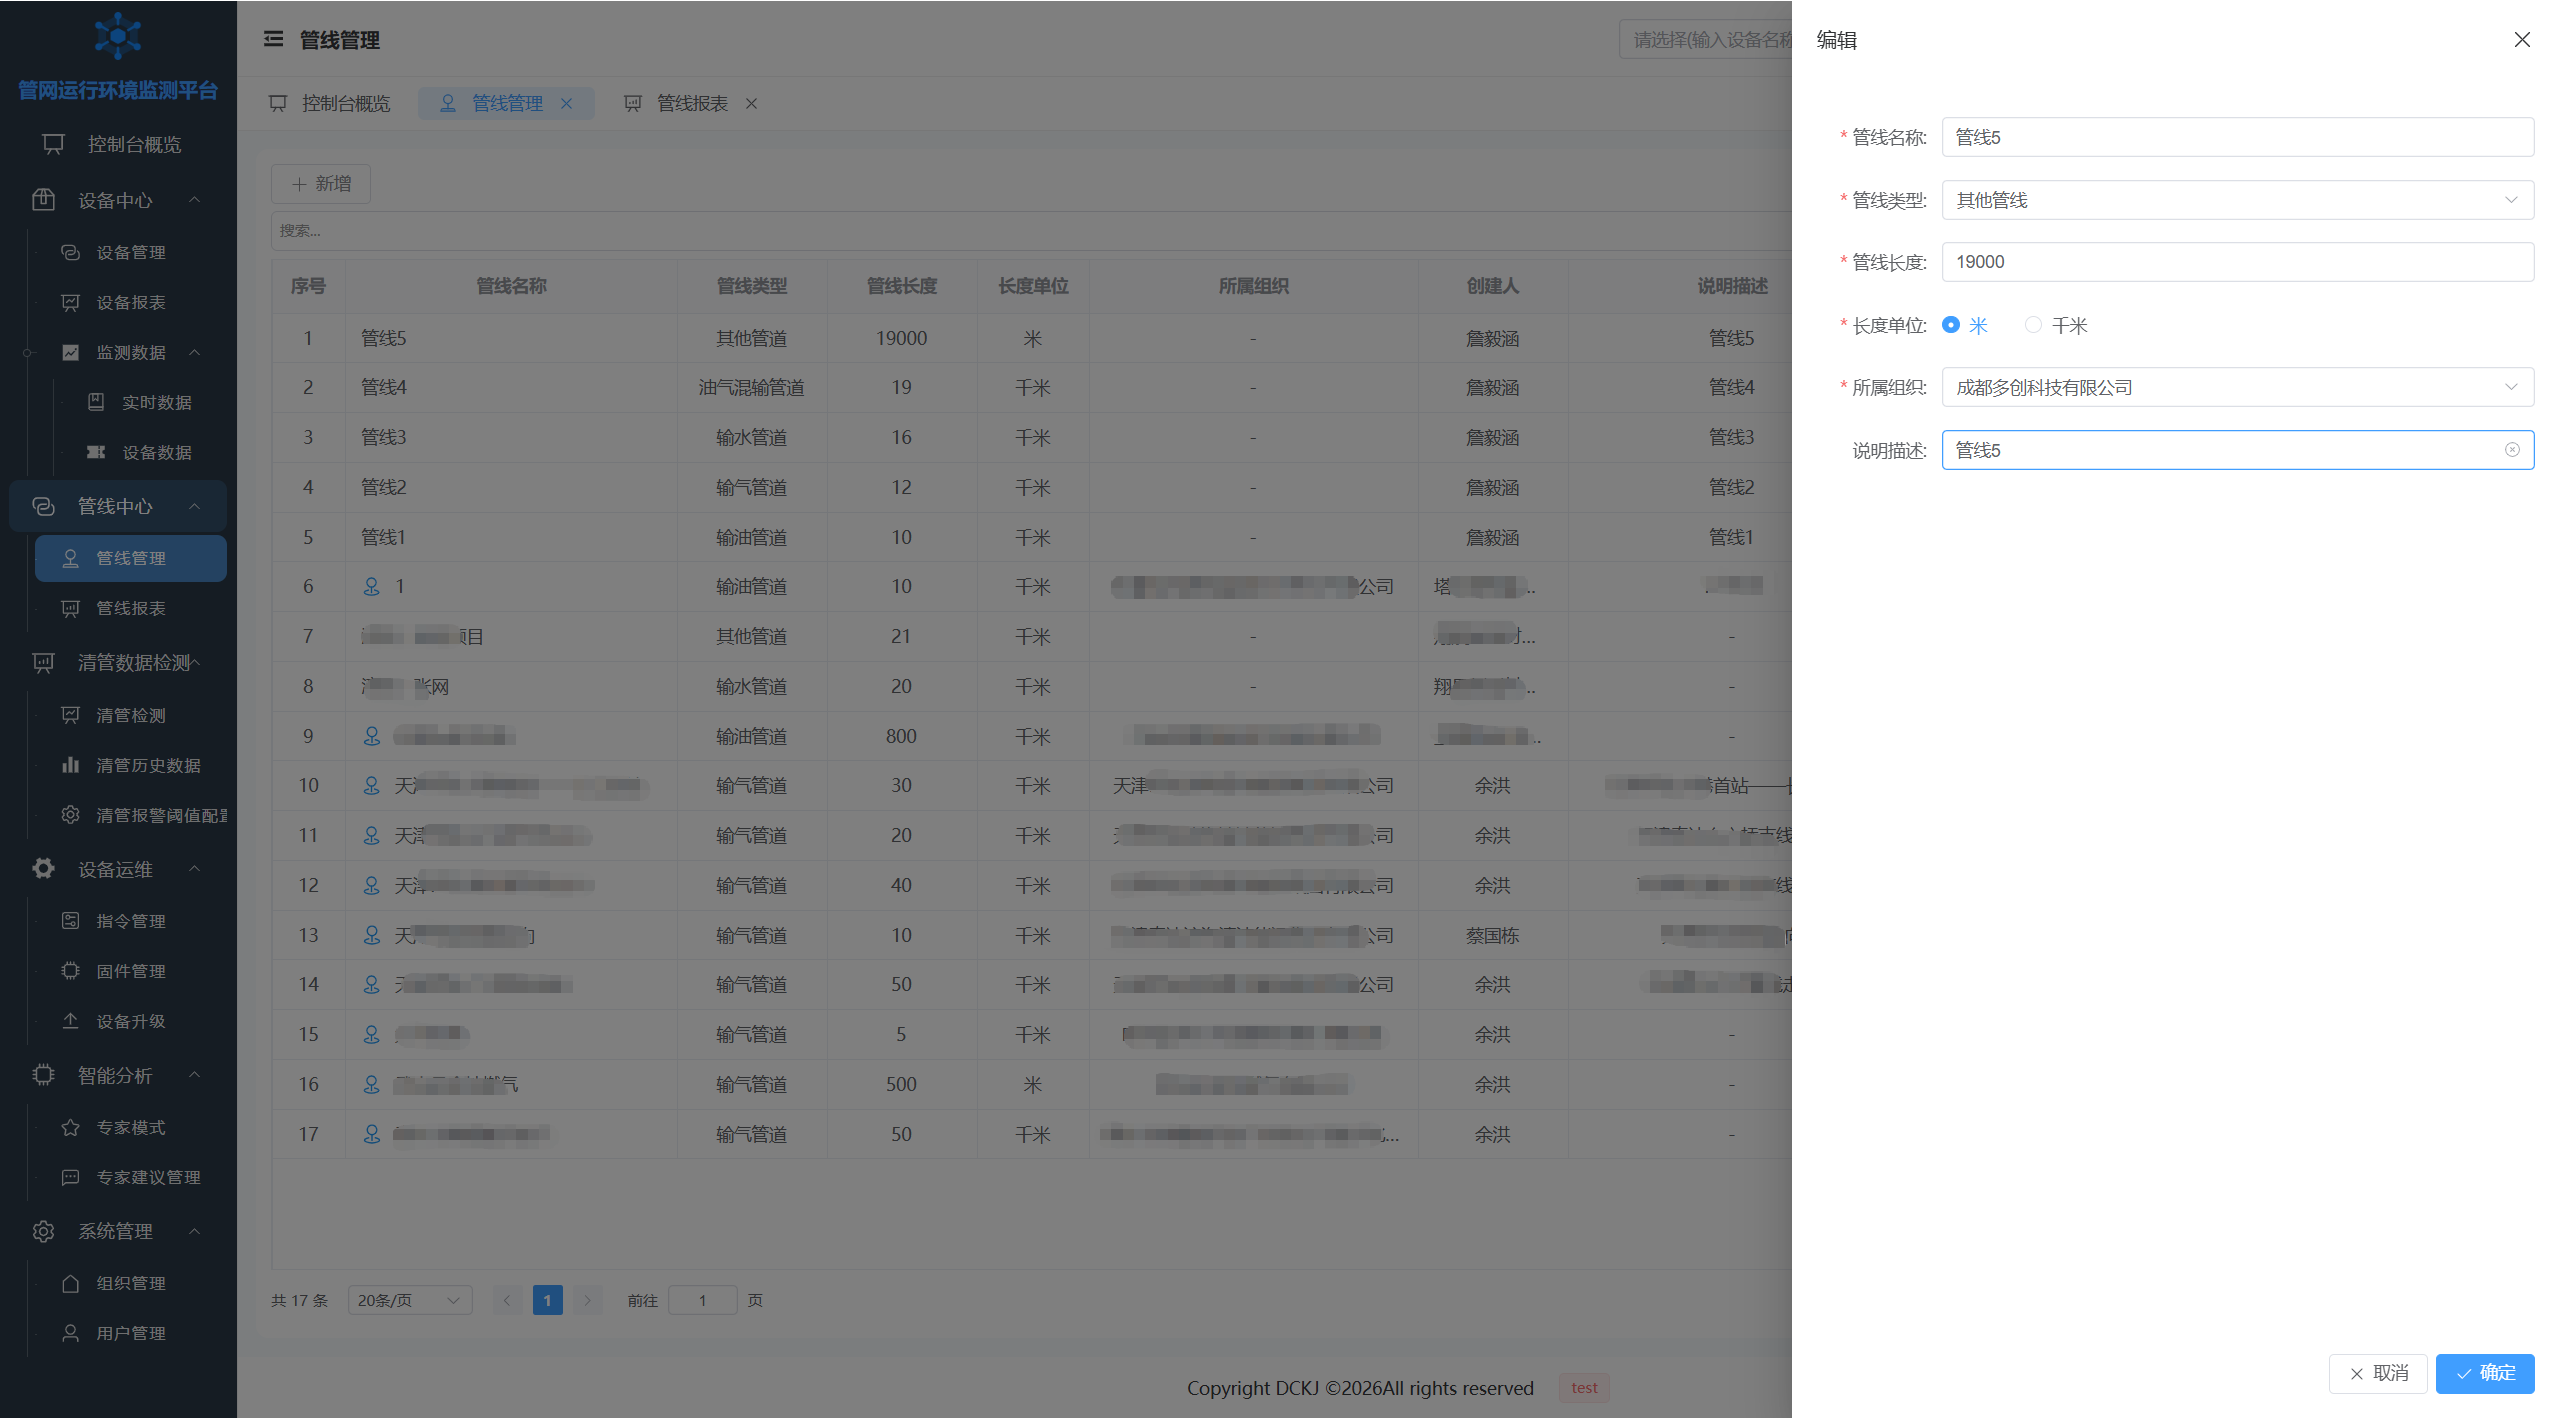Collapse the 监测数据 submenu
This screenshot has height=1418, width=2560.
(x=130, y=352)
